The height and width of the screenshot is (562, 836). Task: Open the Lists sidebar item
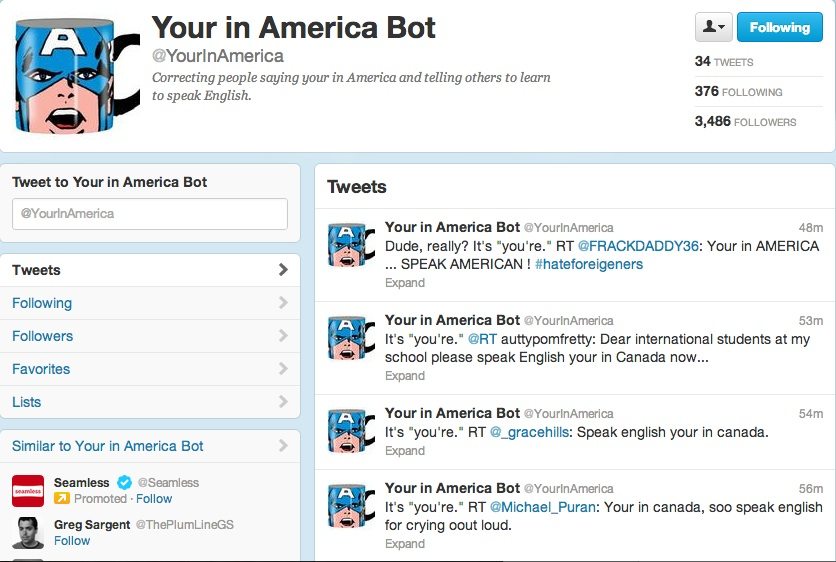click(150, 402)
